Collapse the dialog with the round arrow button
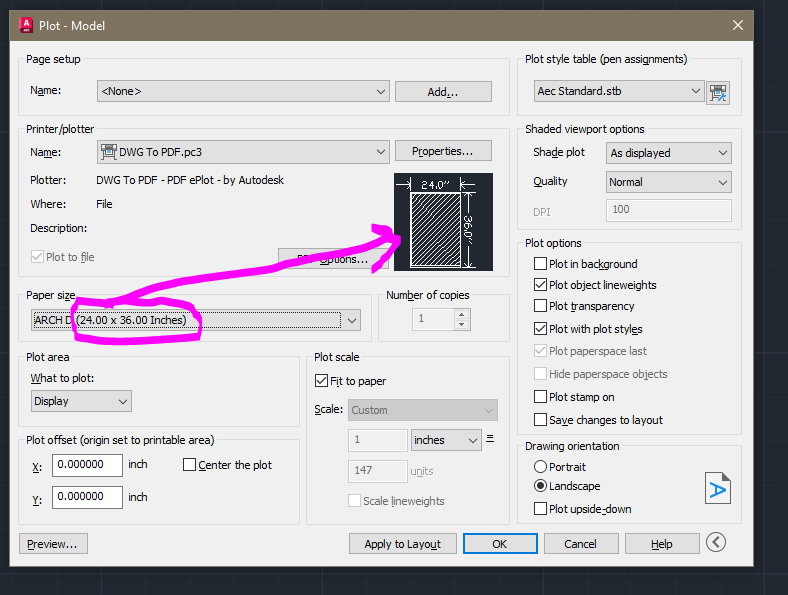 tap(716, 542)
